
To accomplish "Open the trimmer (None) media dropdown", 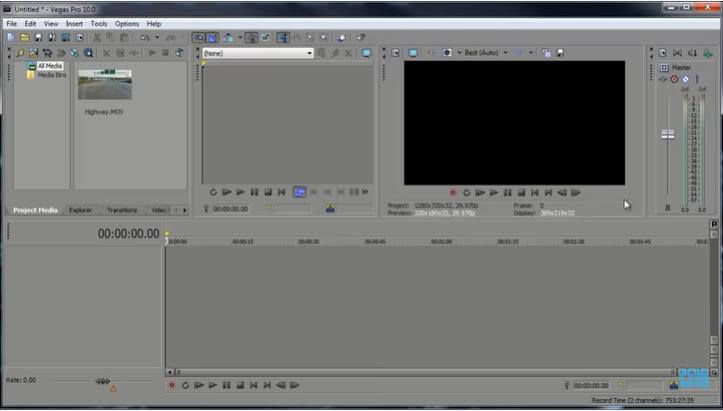I will (258, 54).
